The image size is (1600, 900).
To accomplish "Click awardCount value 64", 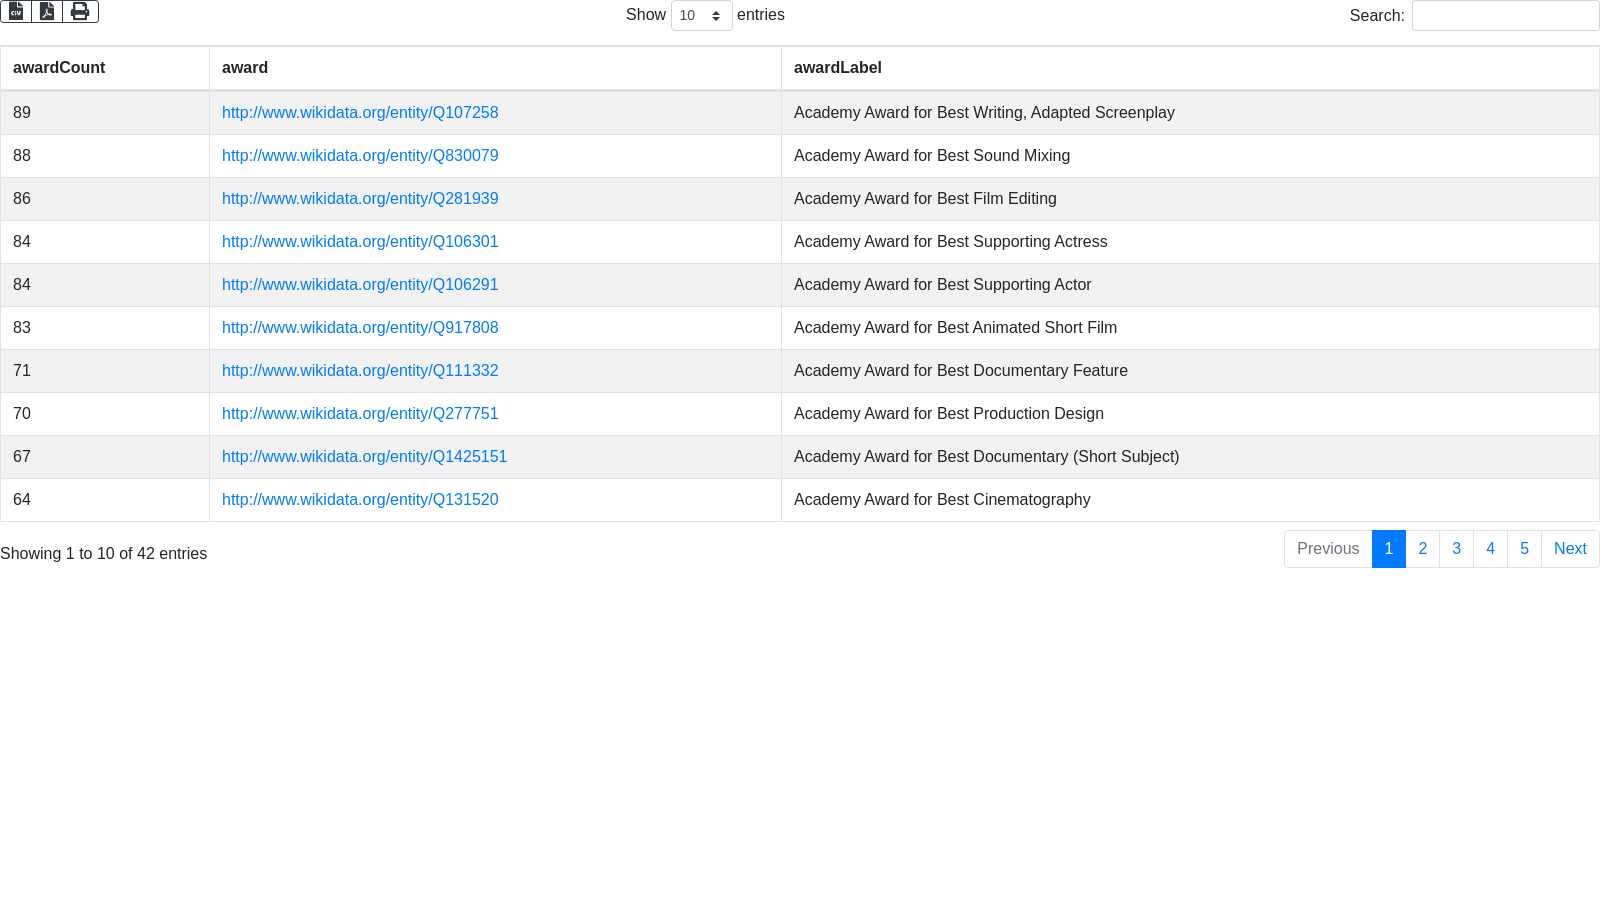I will [22, 500].
